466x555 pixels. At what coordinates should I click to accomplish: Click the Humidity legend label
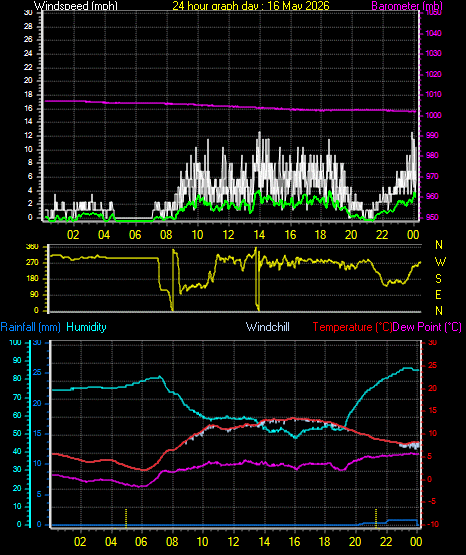coord(86,327)
